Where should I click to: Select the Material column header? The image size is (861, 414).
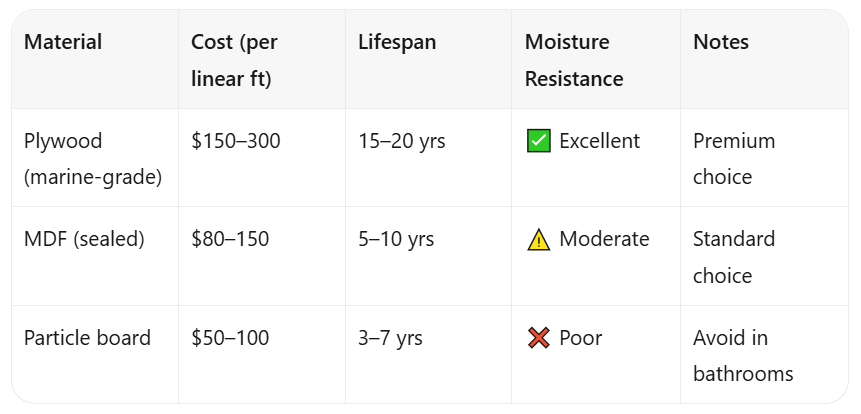(x=63, y=42)
